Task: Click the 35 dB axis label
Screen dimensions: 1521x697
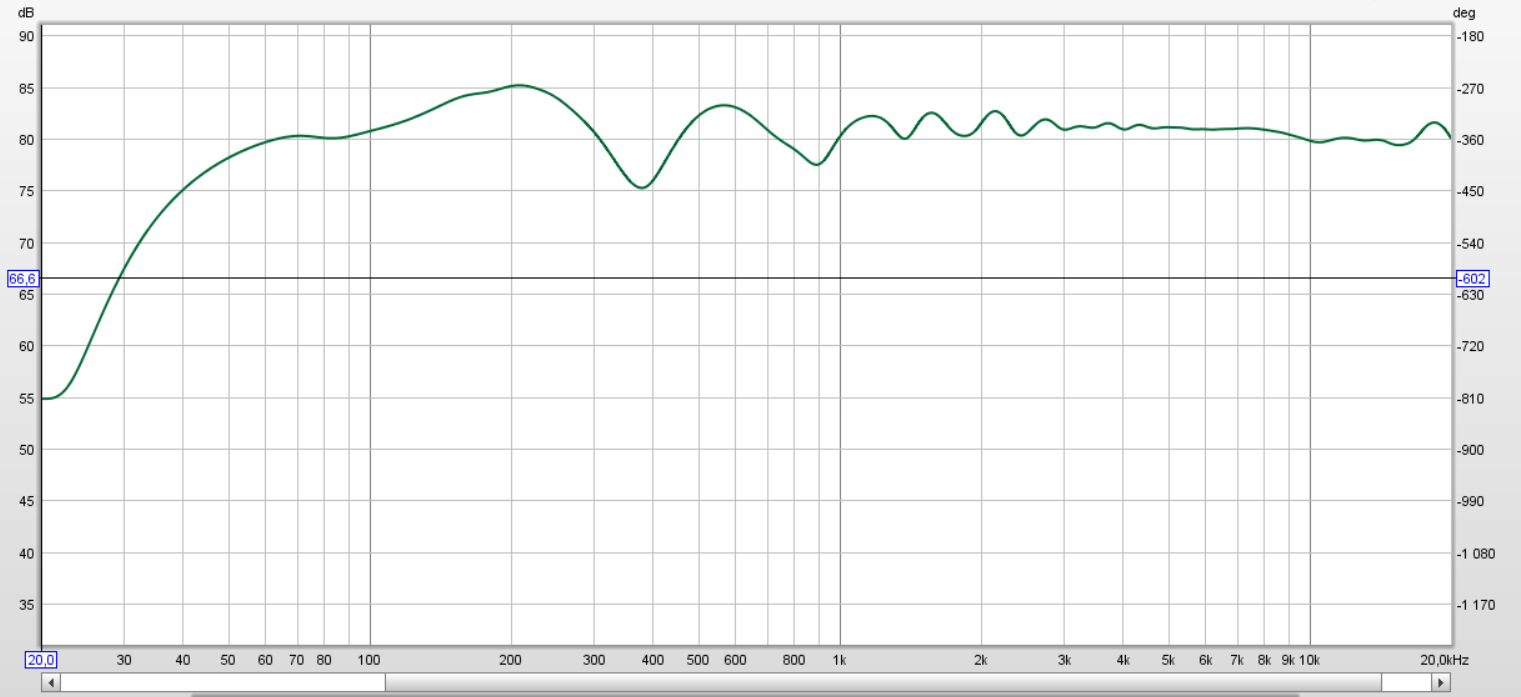Action: click(x=27, y=605)
